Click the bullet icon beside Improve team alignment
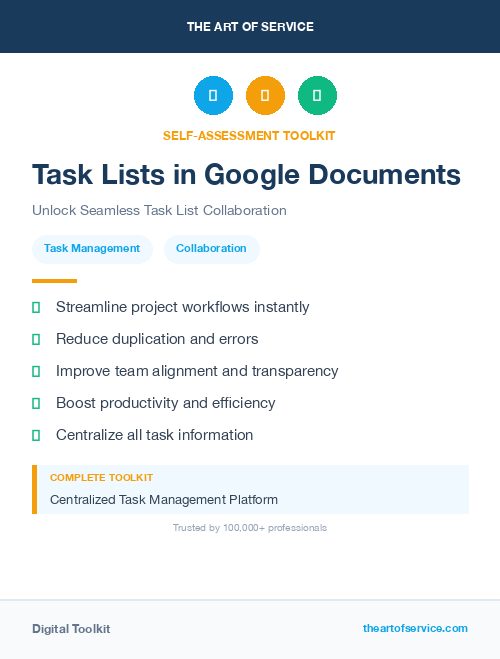500x659 pixels. click(36, 372)
